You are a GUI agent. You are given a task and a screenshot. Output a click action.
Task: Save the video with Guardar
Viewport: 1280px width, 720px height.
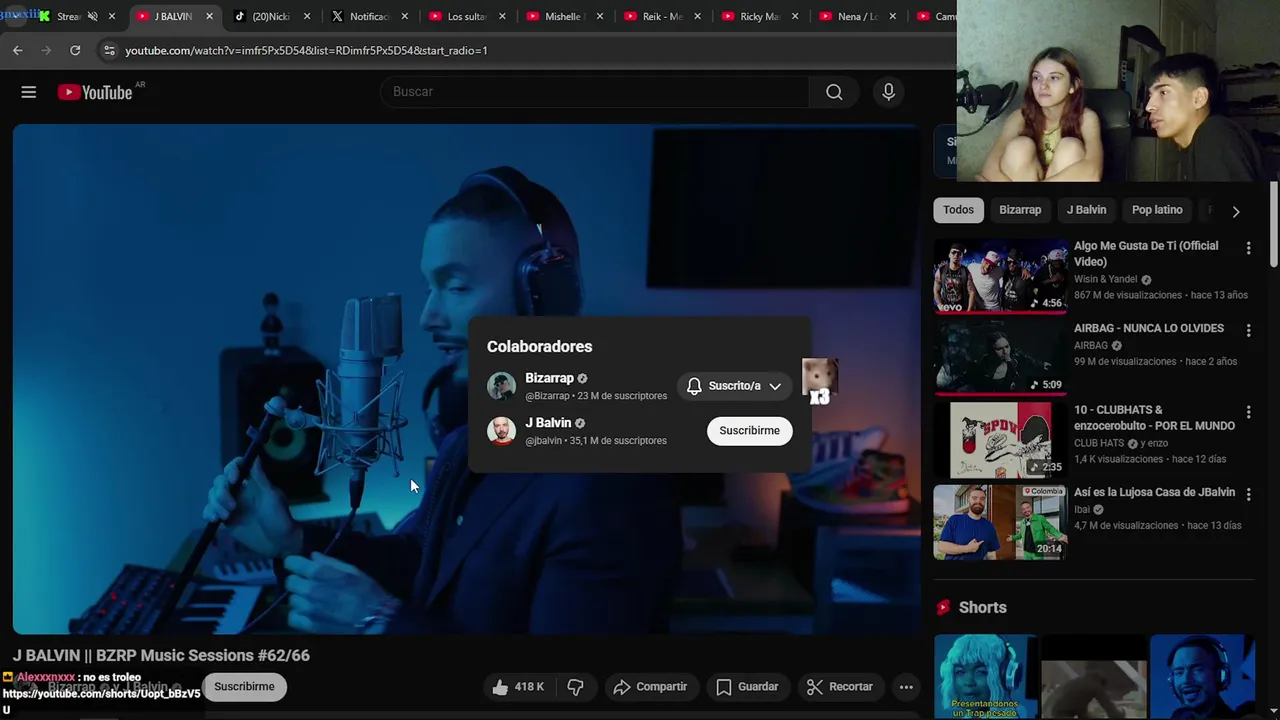click(747, 687)
